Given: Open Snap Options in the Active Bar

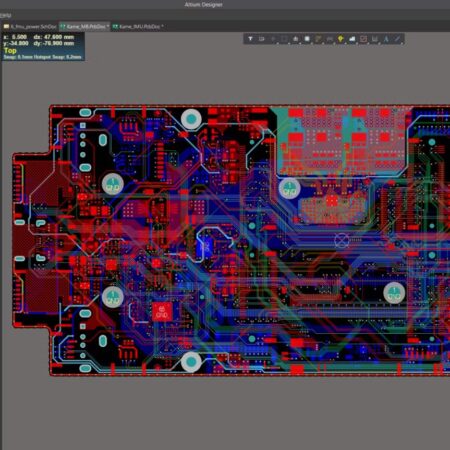Looking at the screenshot, I should pos(262,39).
